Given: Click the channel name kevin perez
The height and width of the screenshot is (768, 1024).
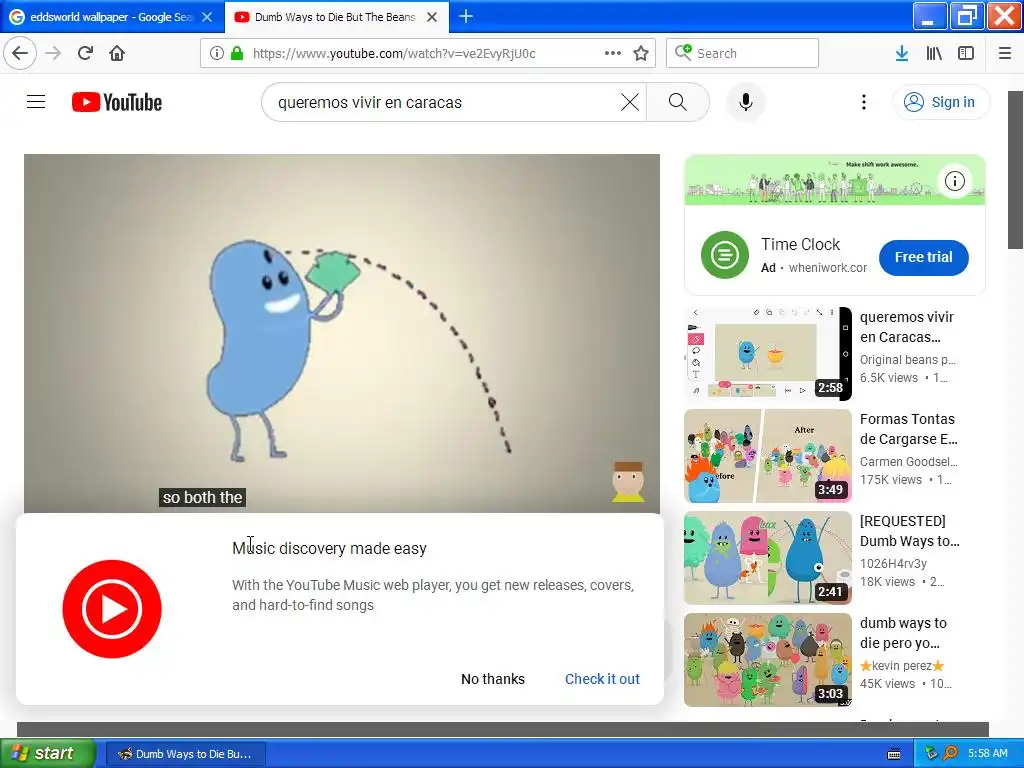Looking at the screenshot, I should [x=902, y=665].
